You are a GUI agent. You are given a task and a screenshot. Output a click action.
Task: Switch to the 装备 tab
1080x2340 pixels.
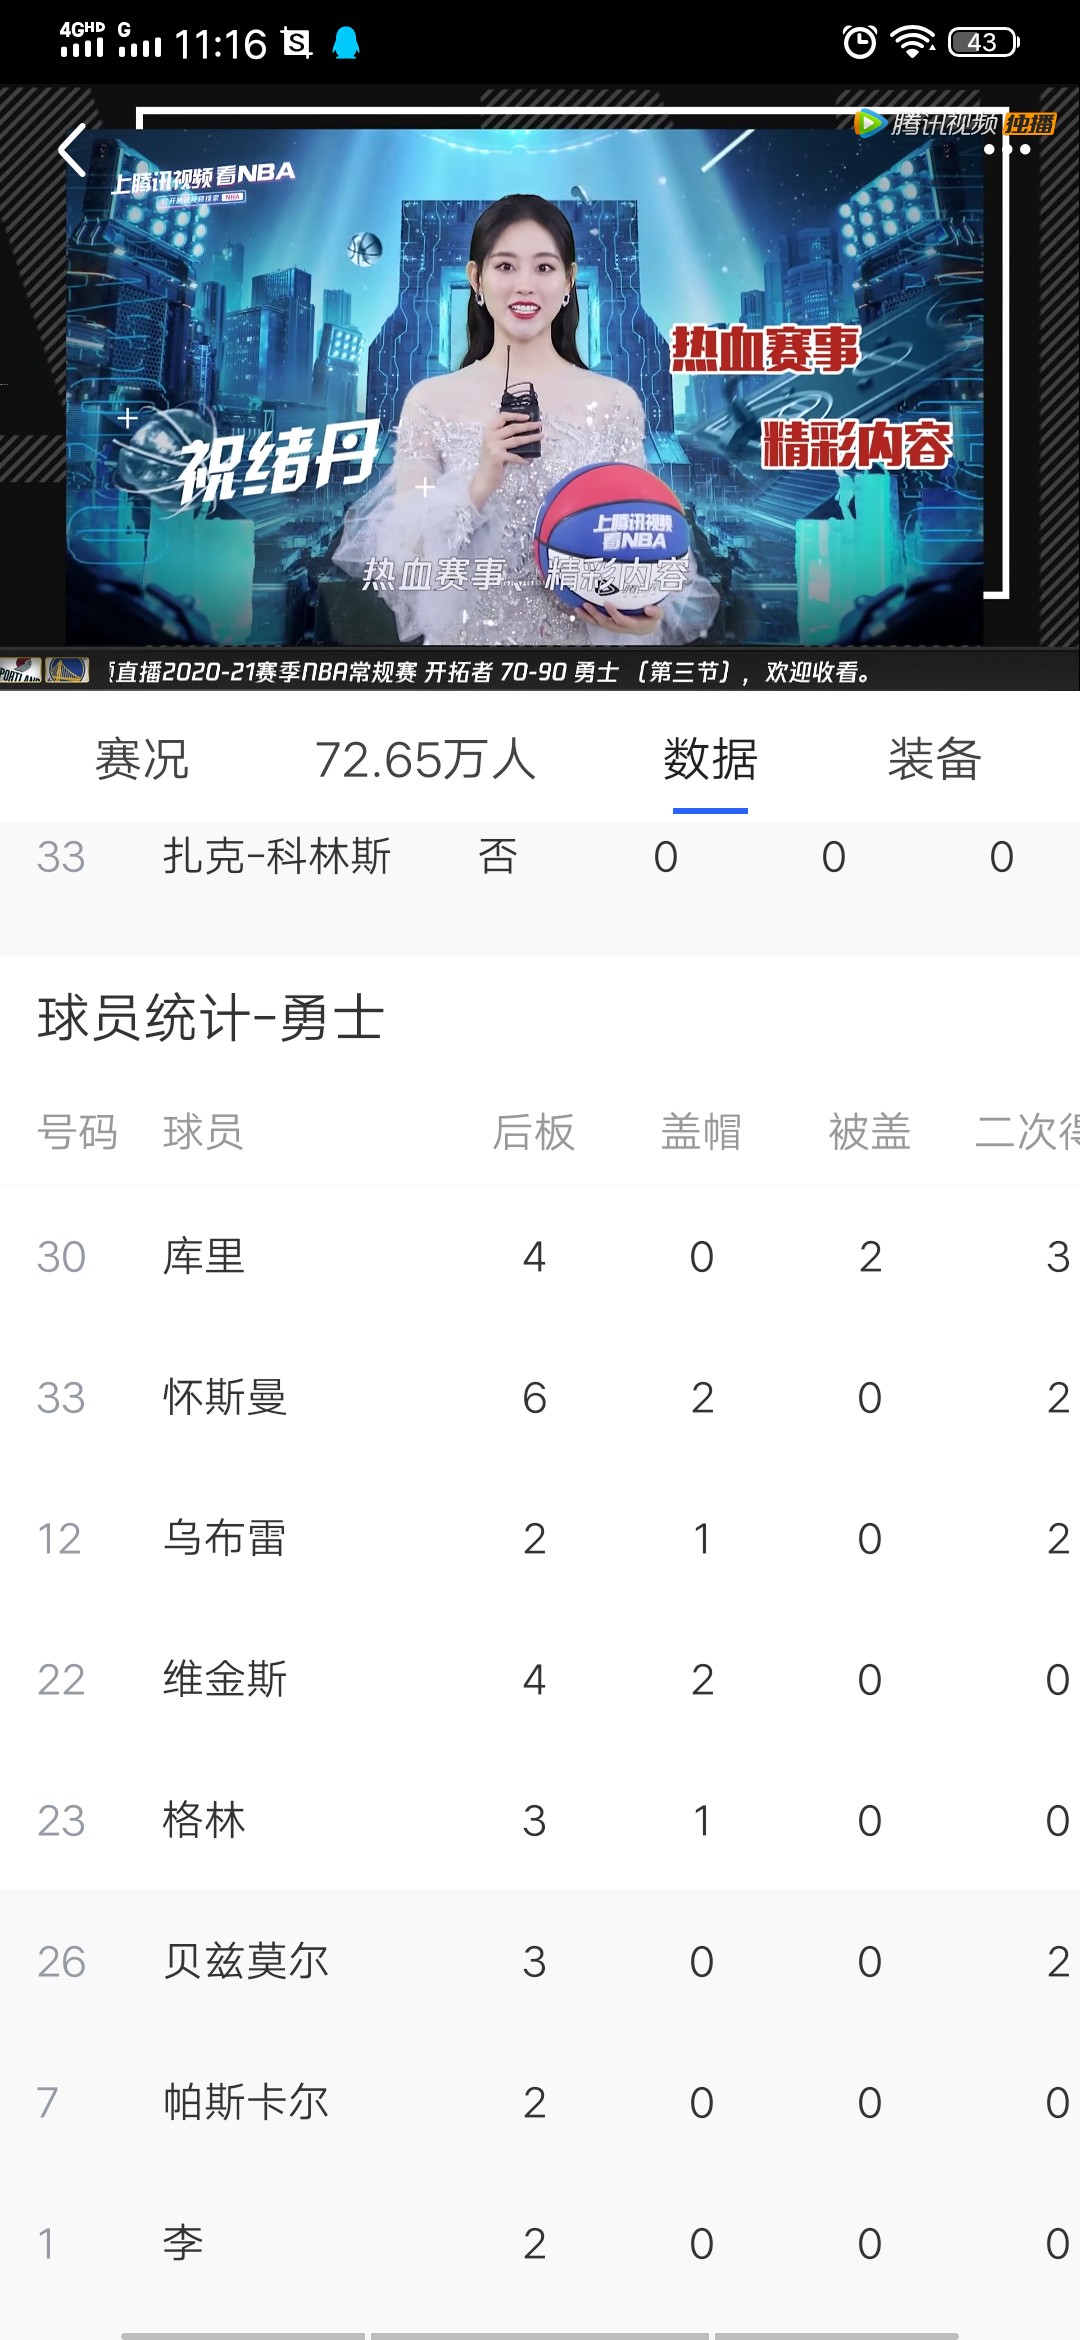[x=934, y=759]
